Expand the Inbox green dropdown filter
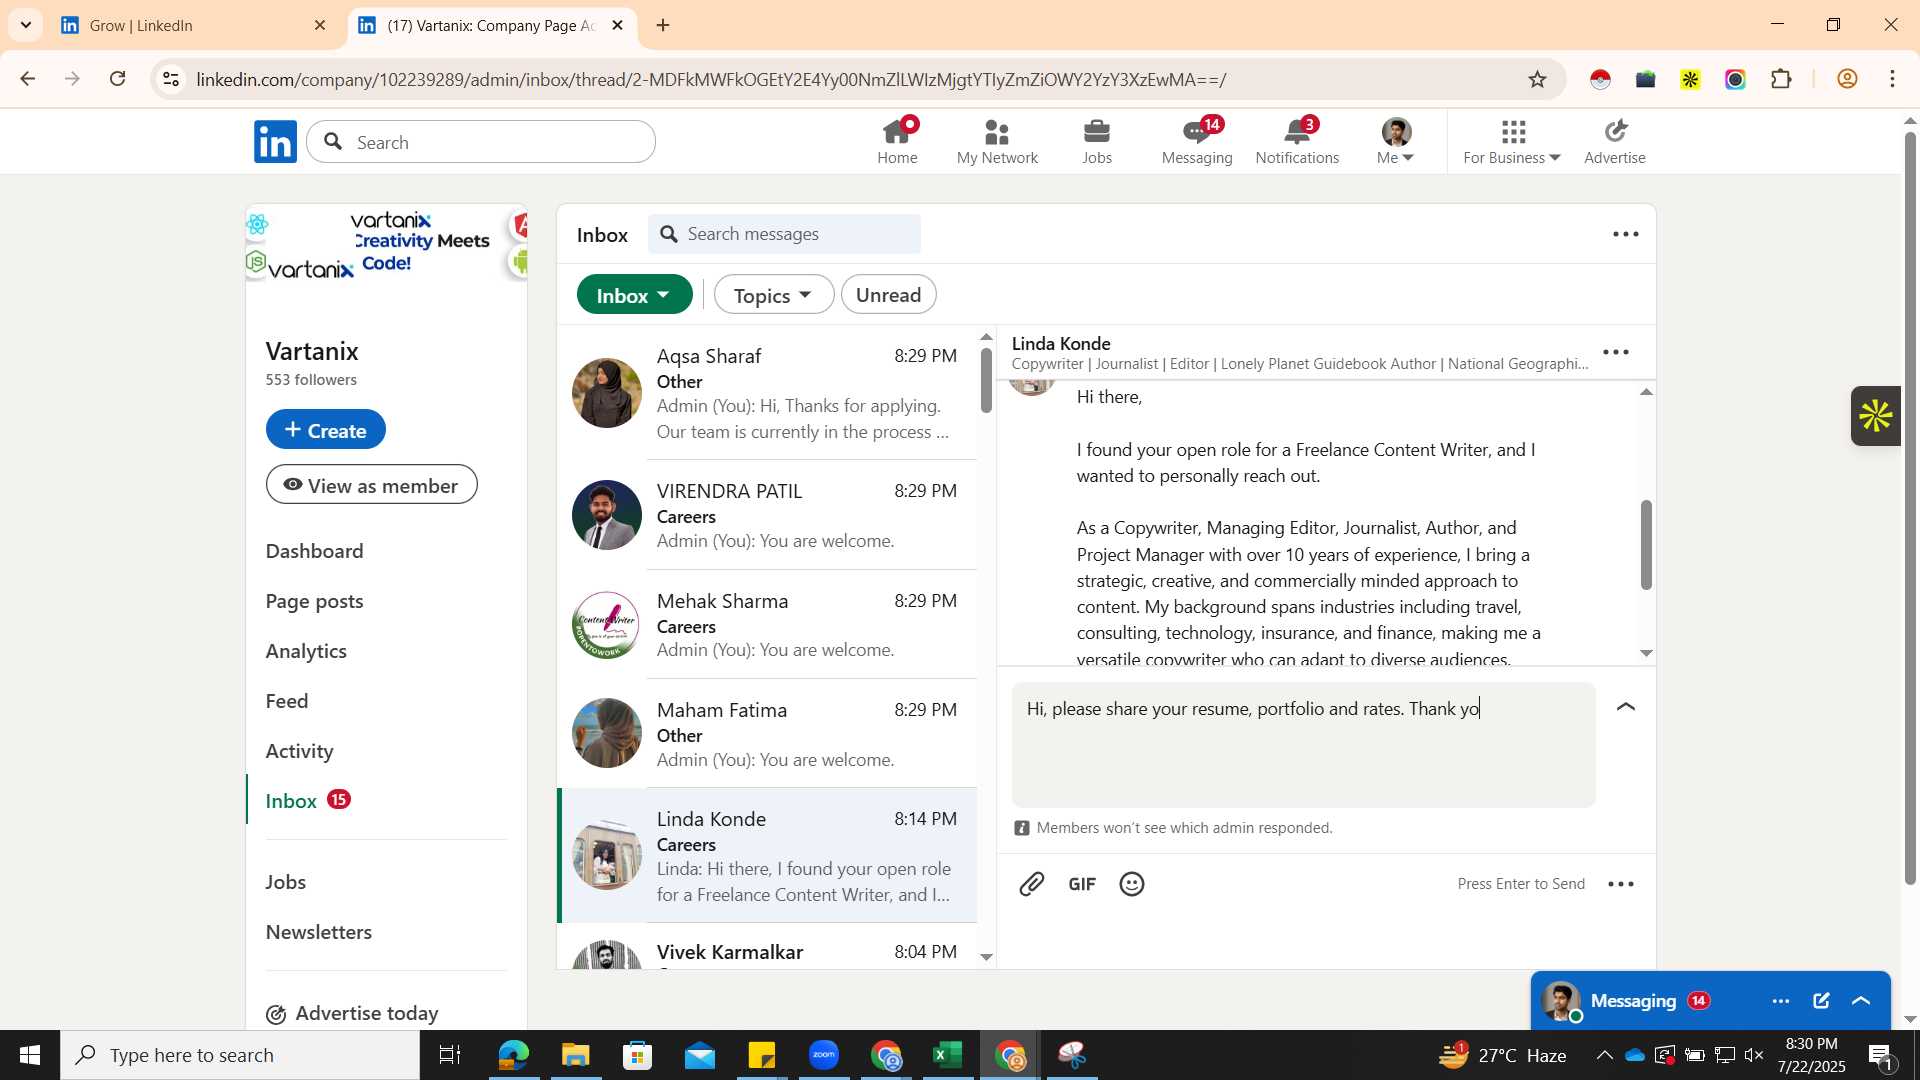Image resolution: width=1920 pixels, height=1080 pixels. click(634, 295)
